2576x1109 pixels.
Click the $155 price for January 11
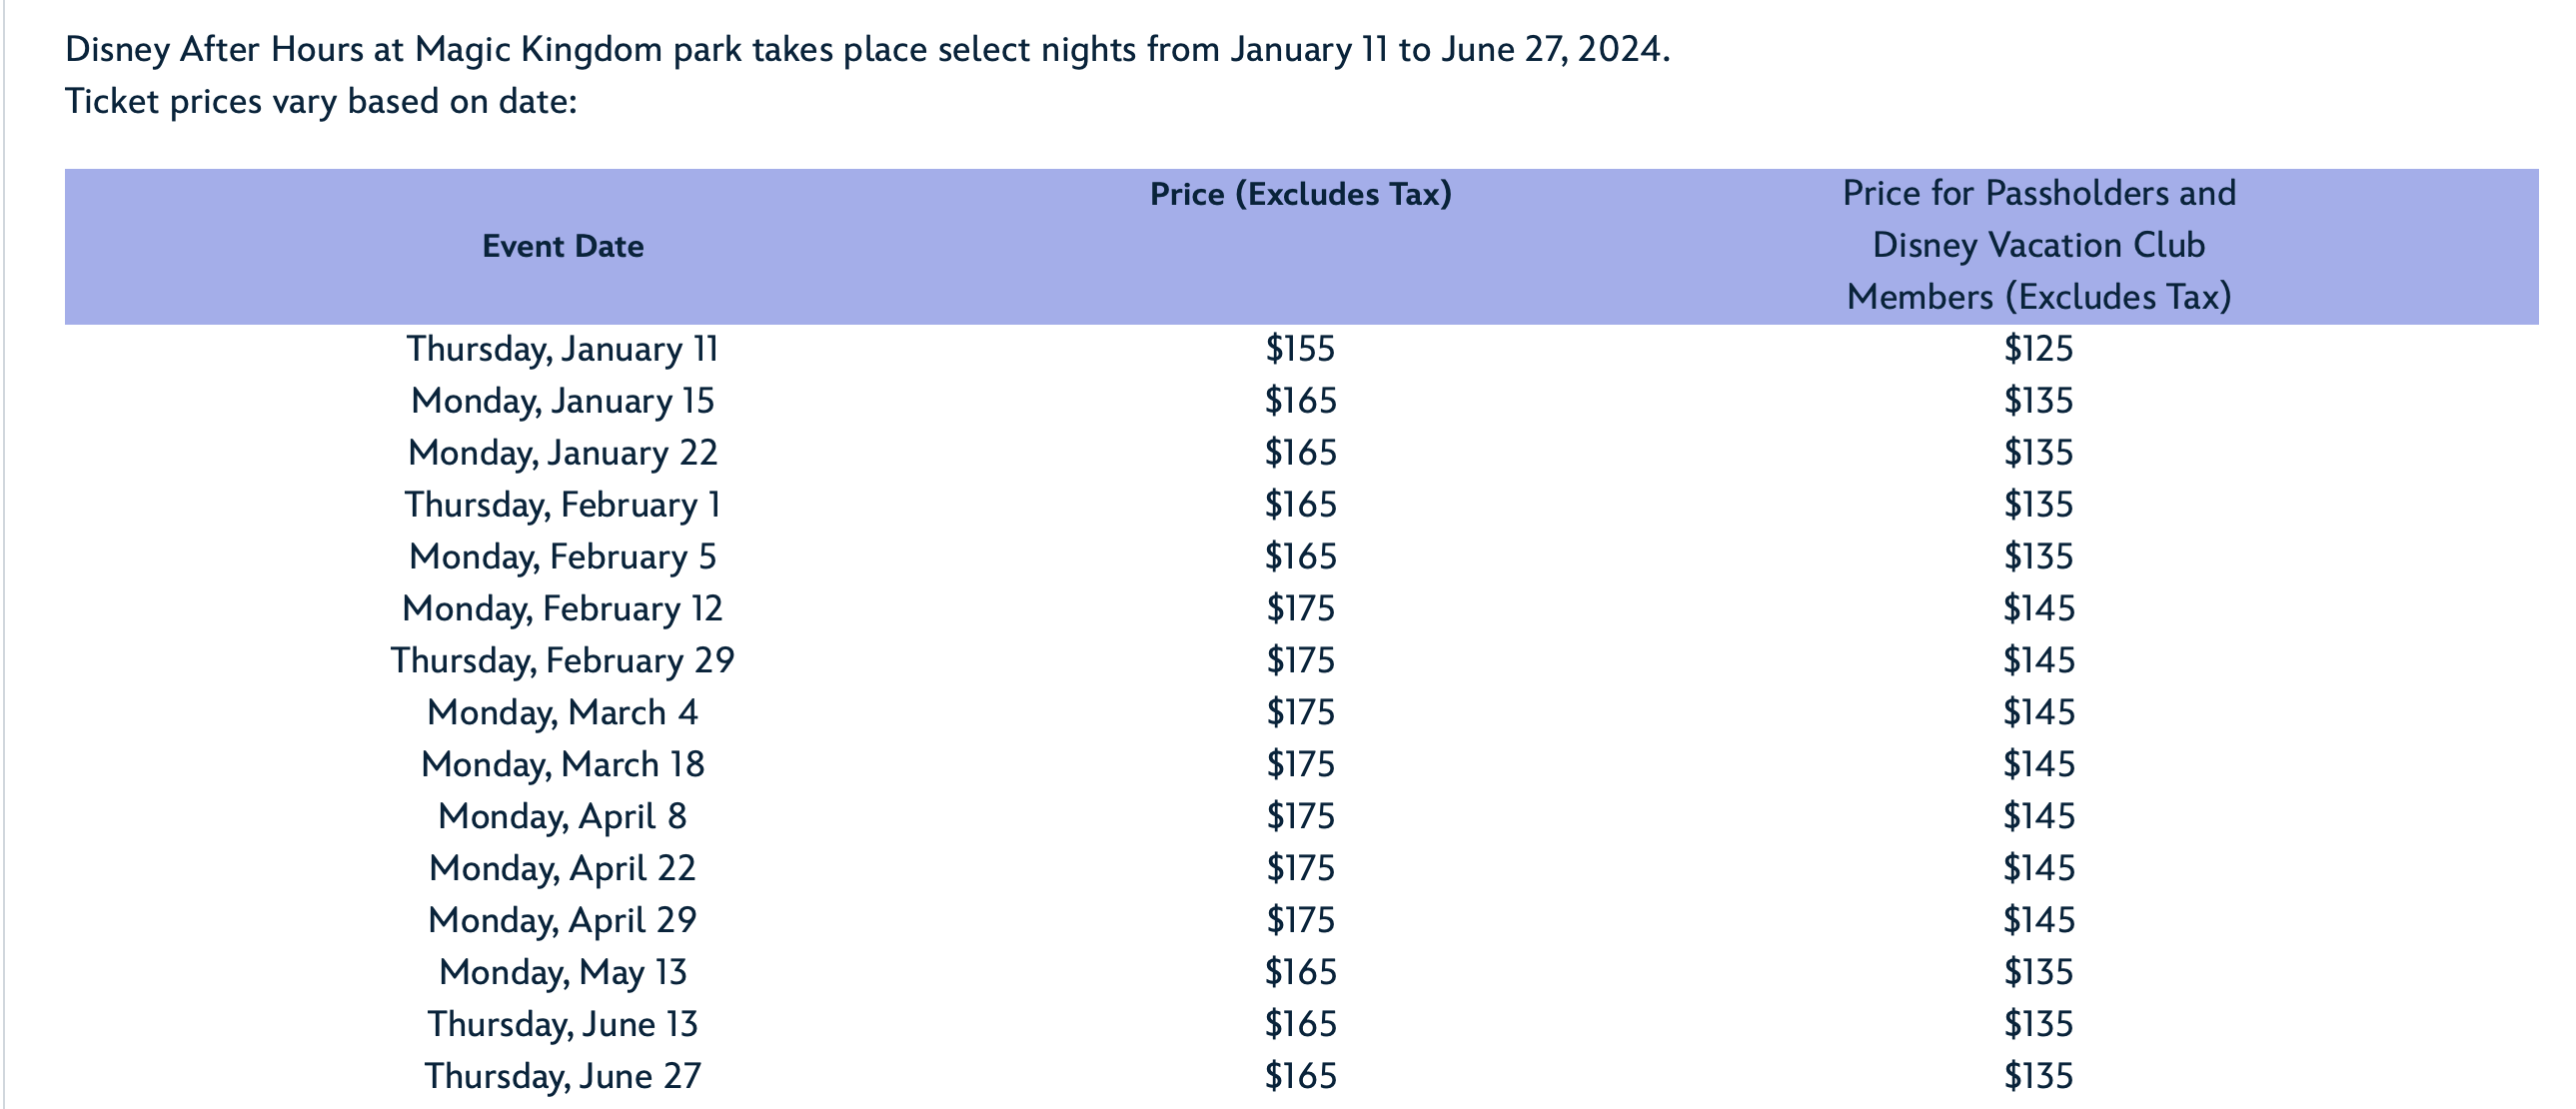[x=1300, y=349]
